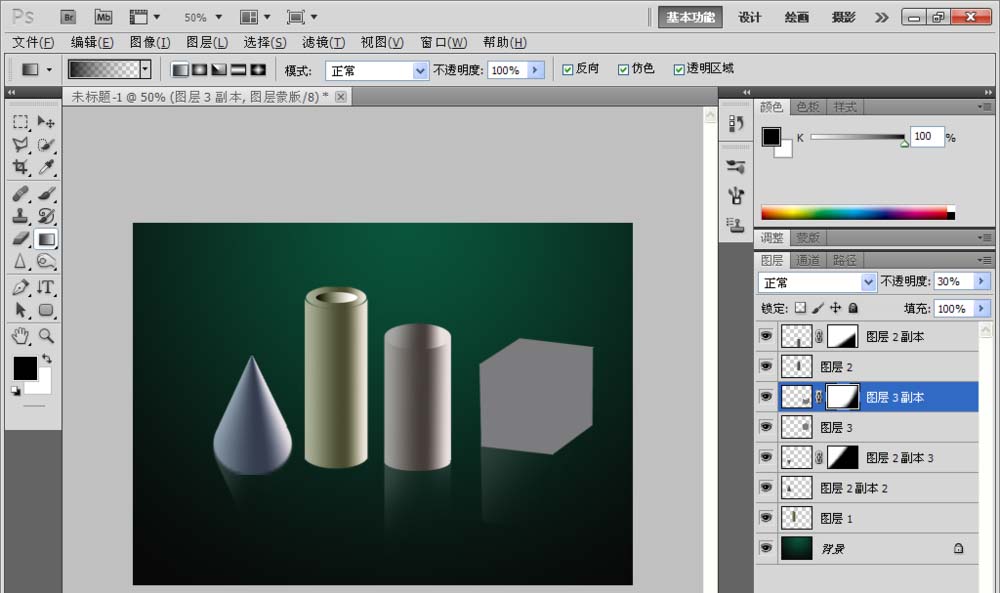Toggle the 仿色 dither checkbox
Screen dimensions: 1000x593
pyautogui.click(x=624, y=70)
